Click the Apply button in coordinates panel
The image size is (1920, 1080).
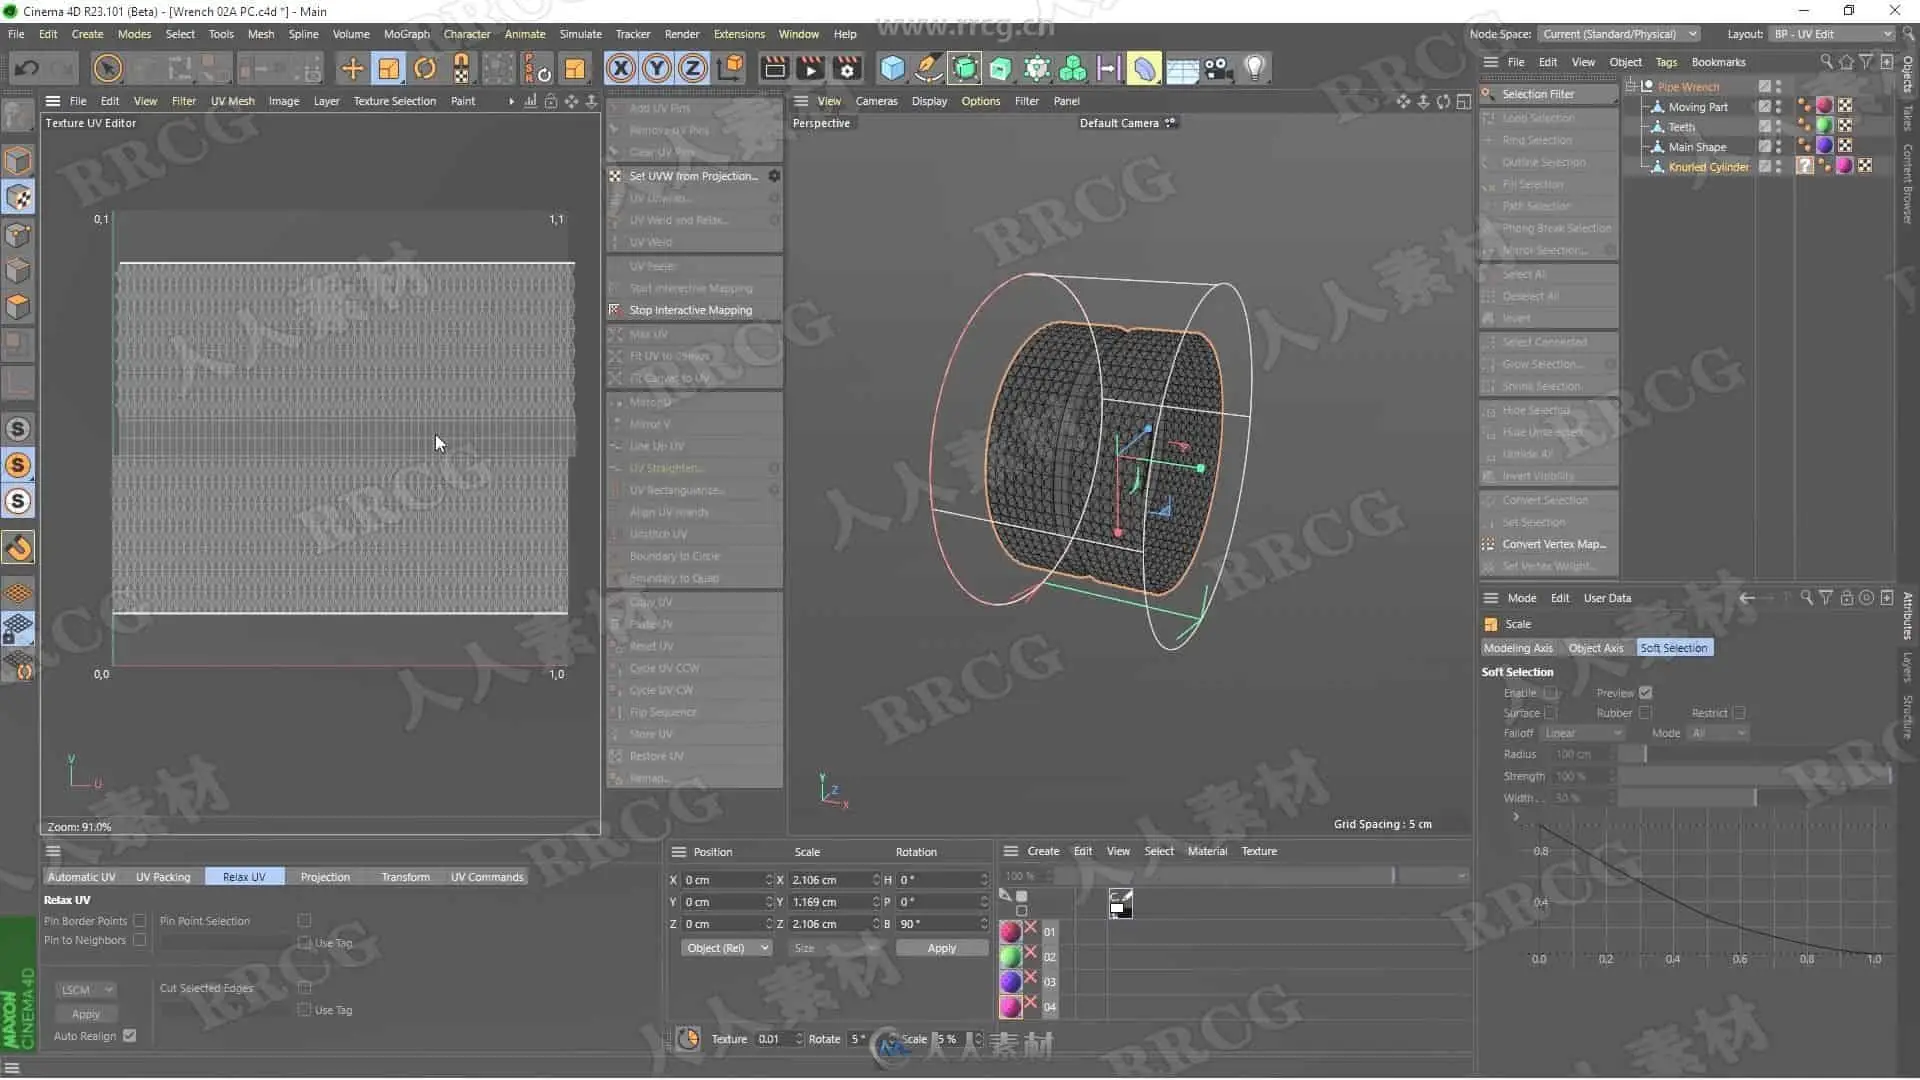point(941,948)
